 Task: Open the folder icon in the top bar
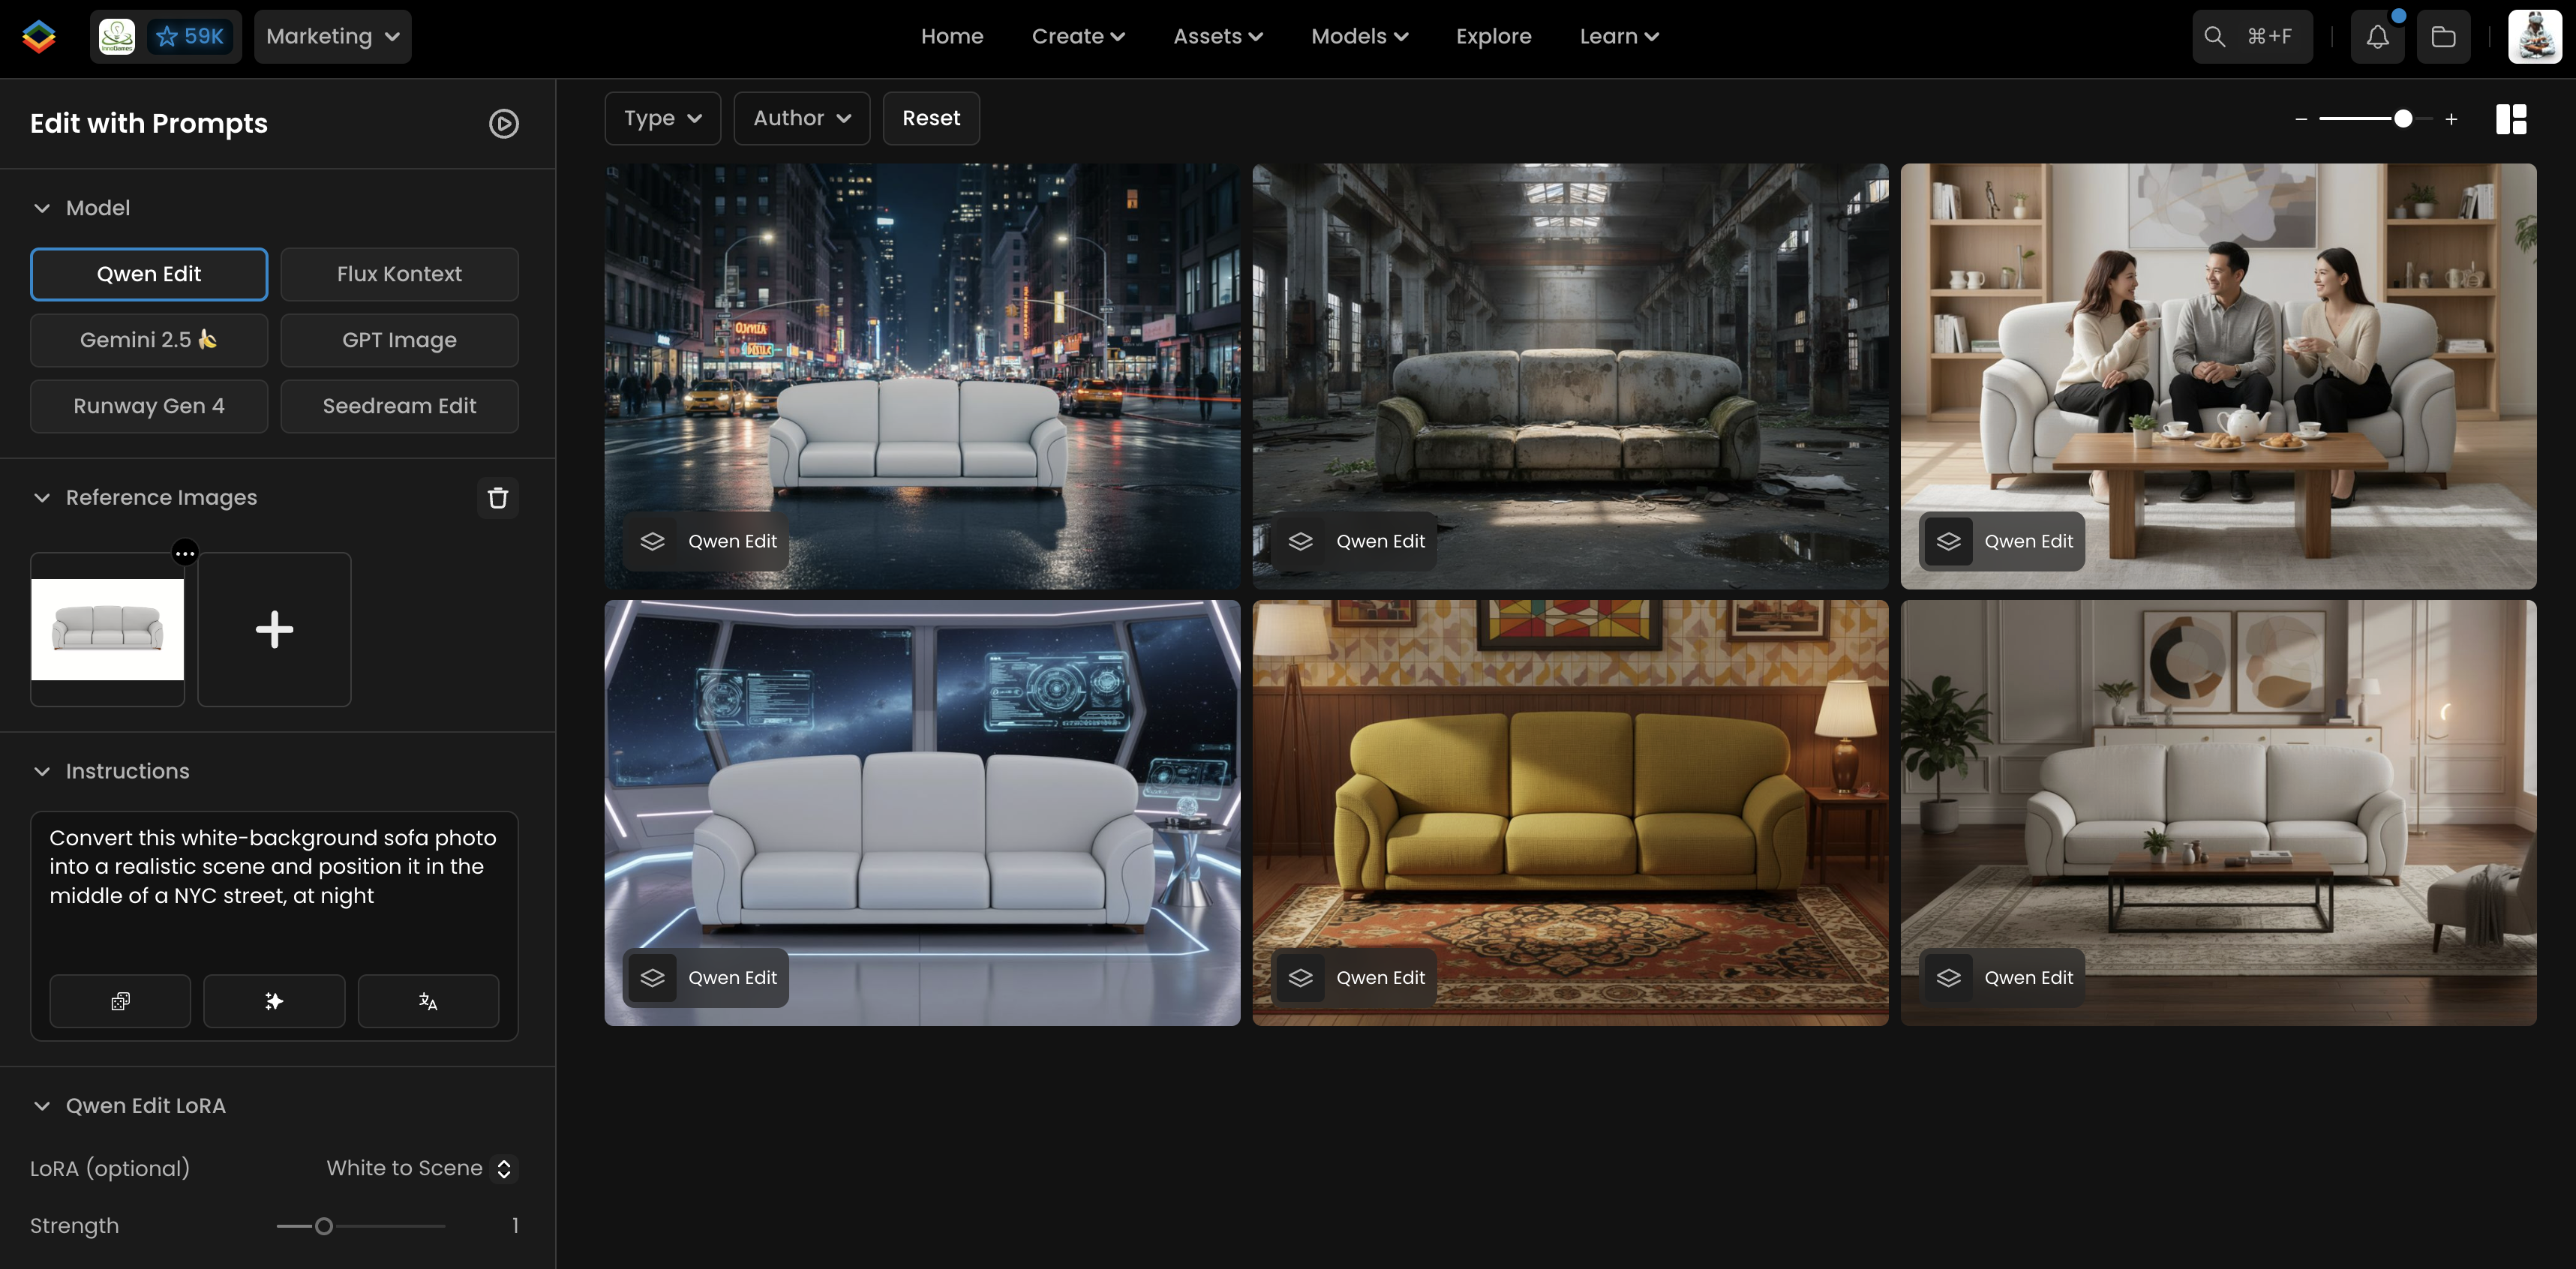click(2443, 37)
